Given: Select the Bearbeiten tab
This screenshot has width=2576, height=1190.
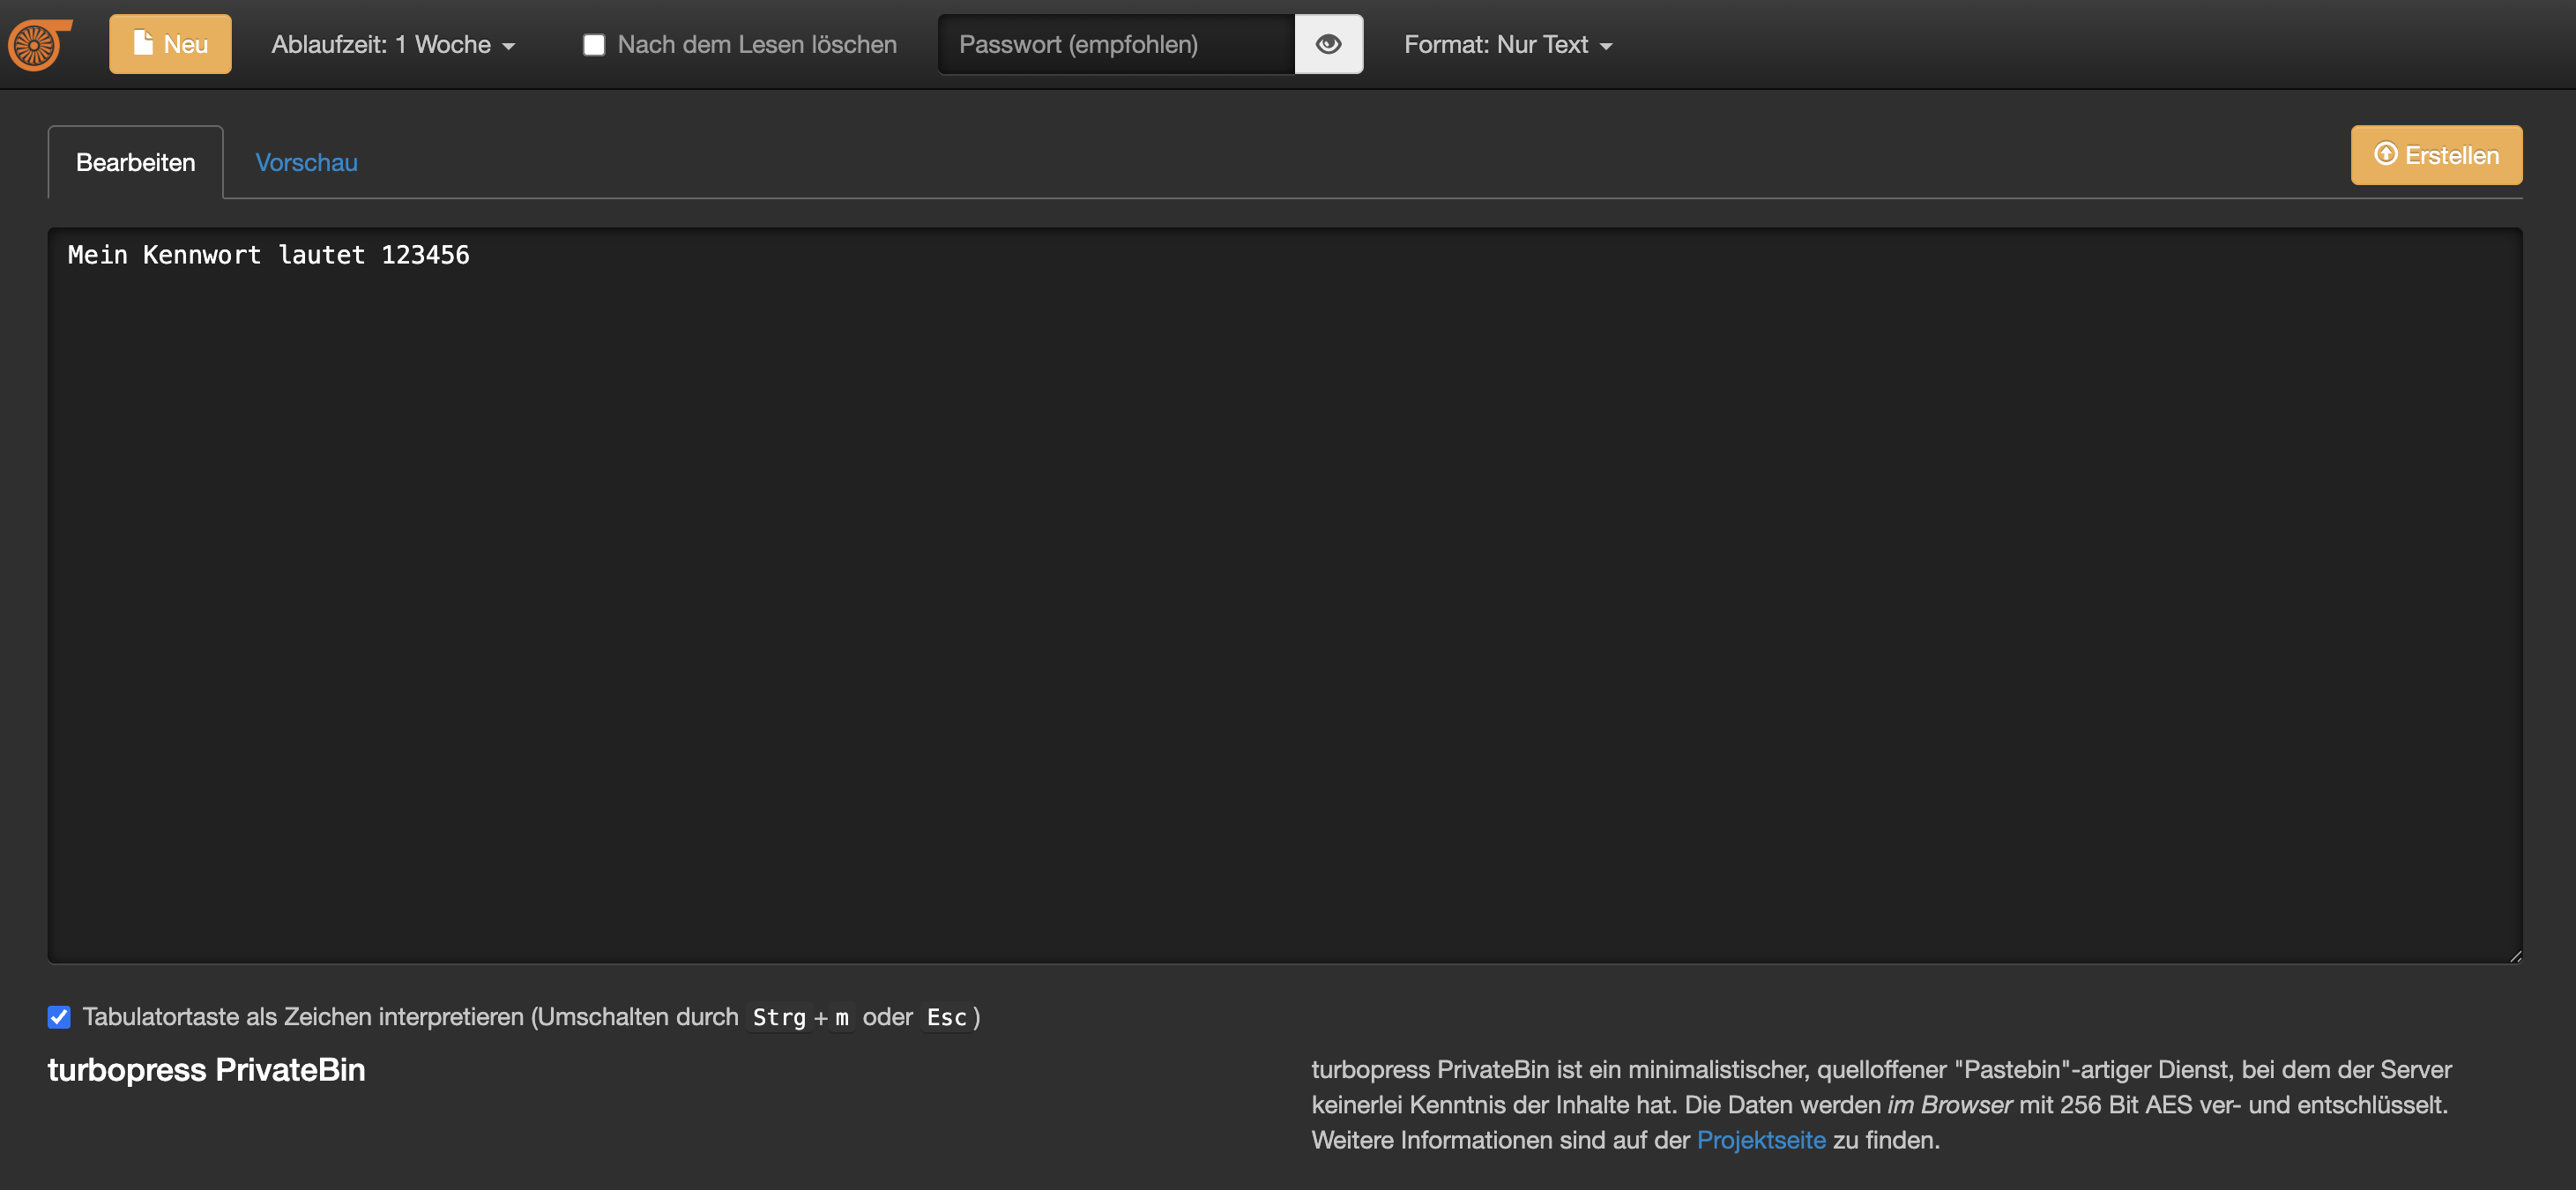Looking at the screenshot, I should (135, 162).
